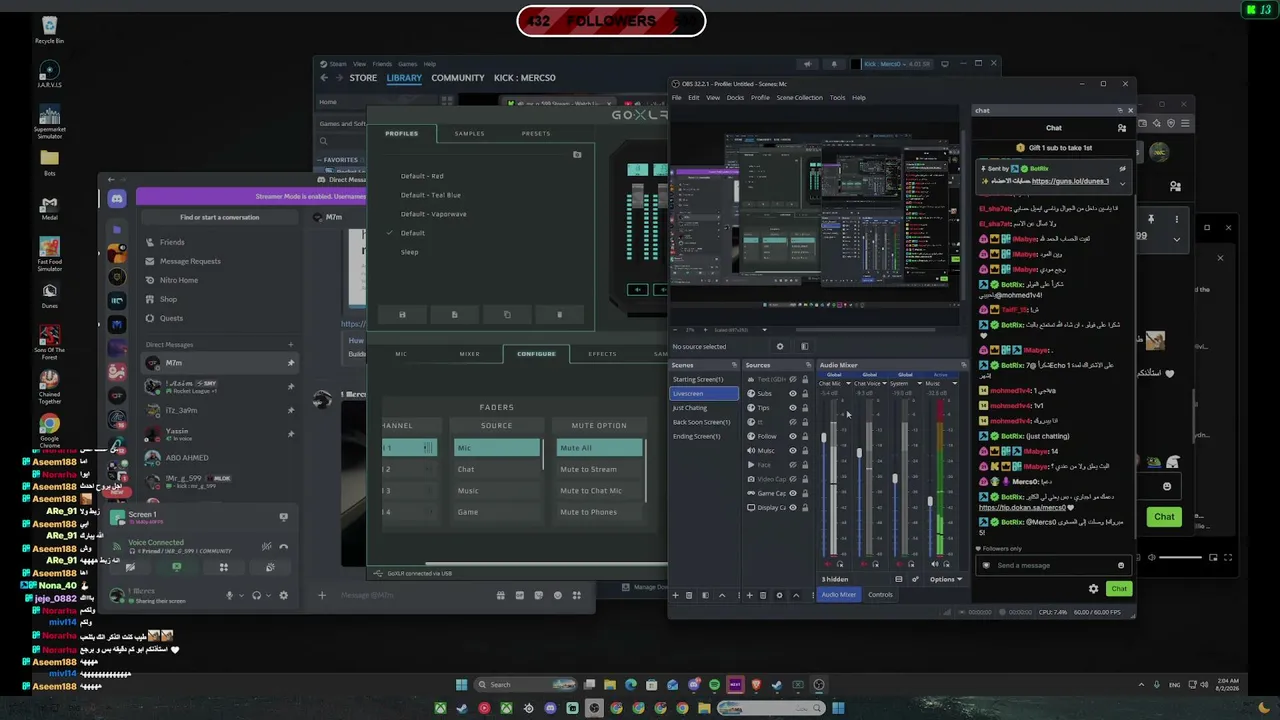Show the hidden Text (GDI+) source

(x=793, y=379)
